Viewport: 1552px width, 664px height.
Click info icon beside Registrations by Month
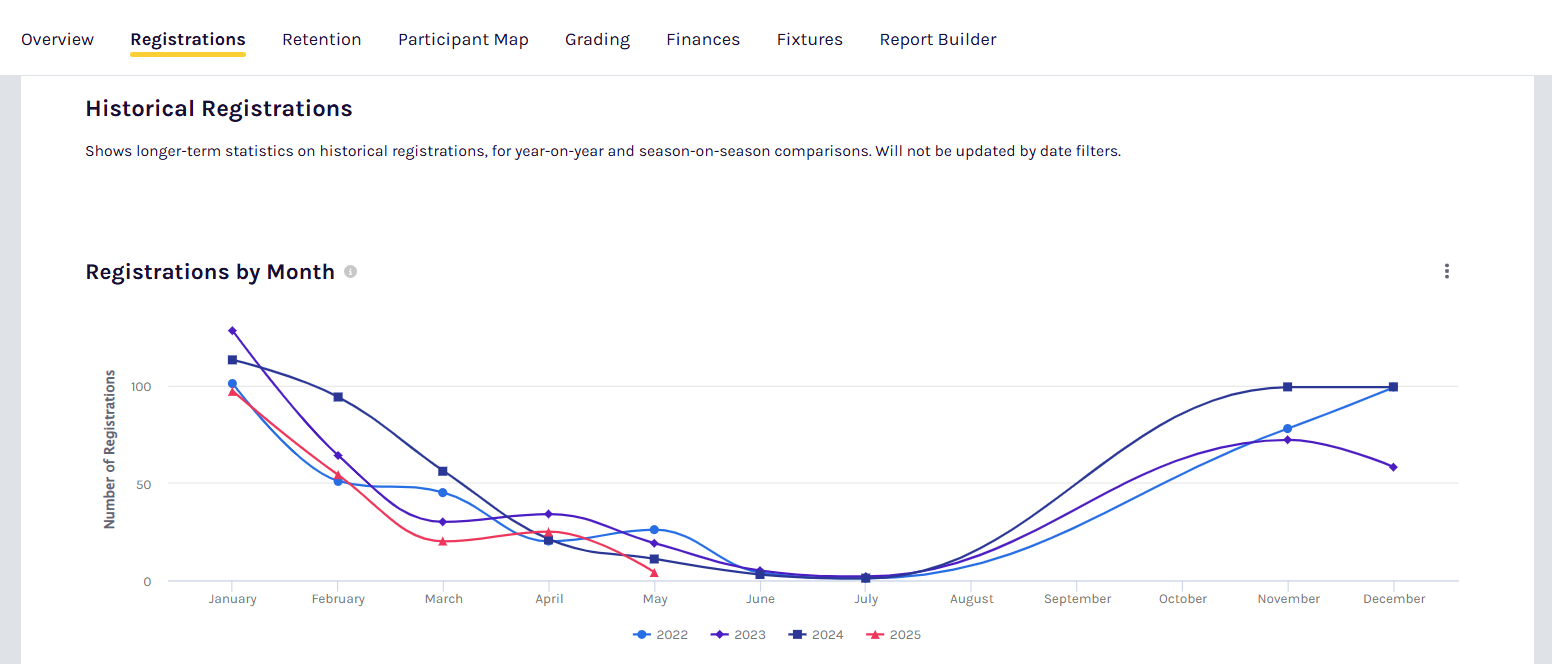[350, 272]
